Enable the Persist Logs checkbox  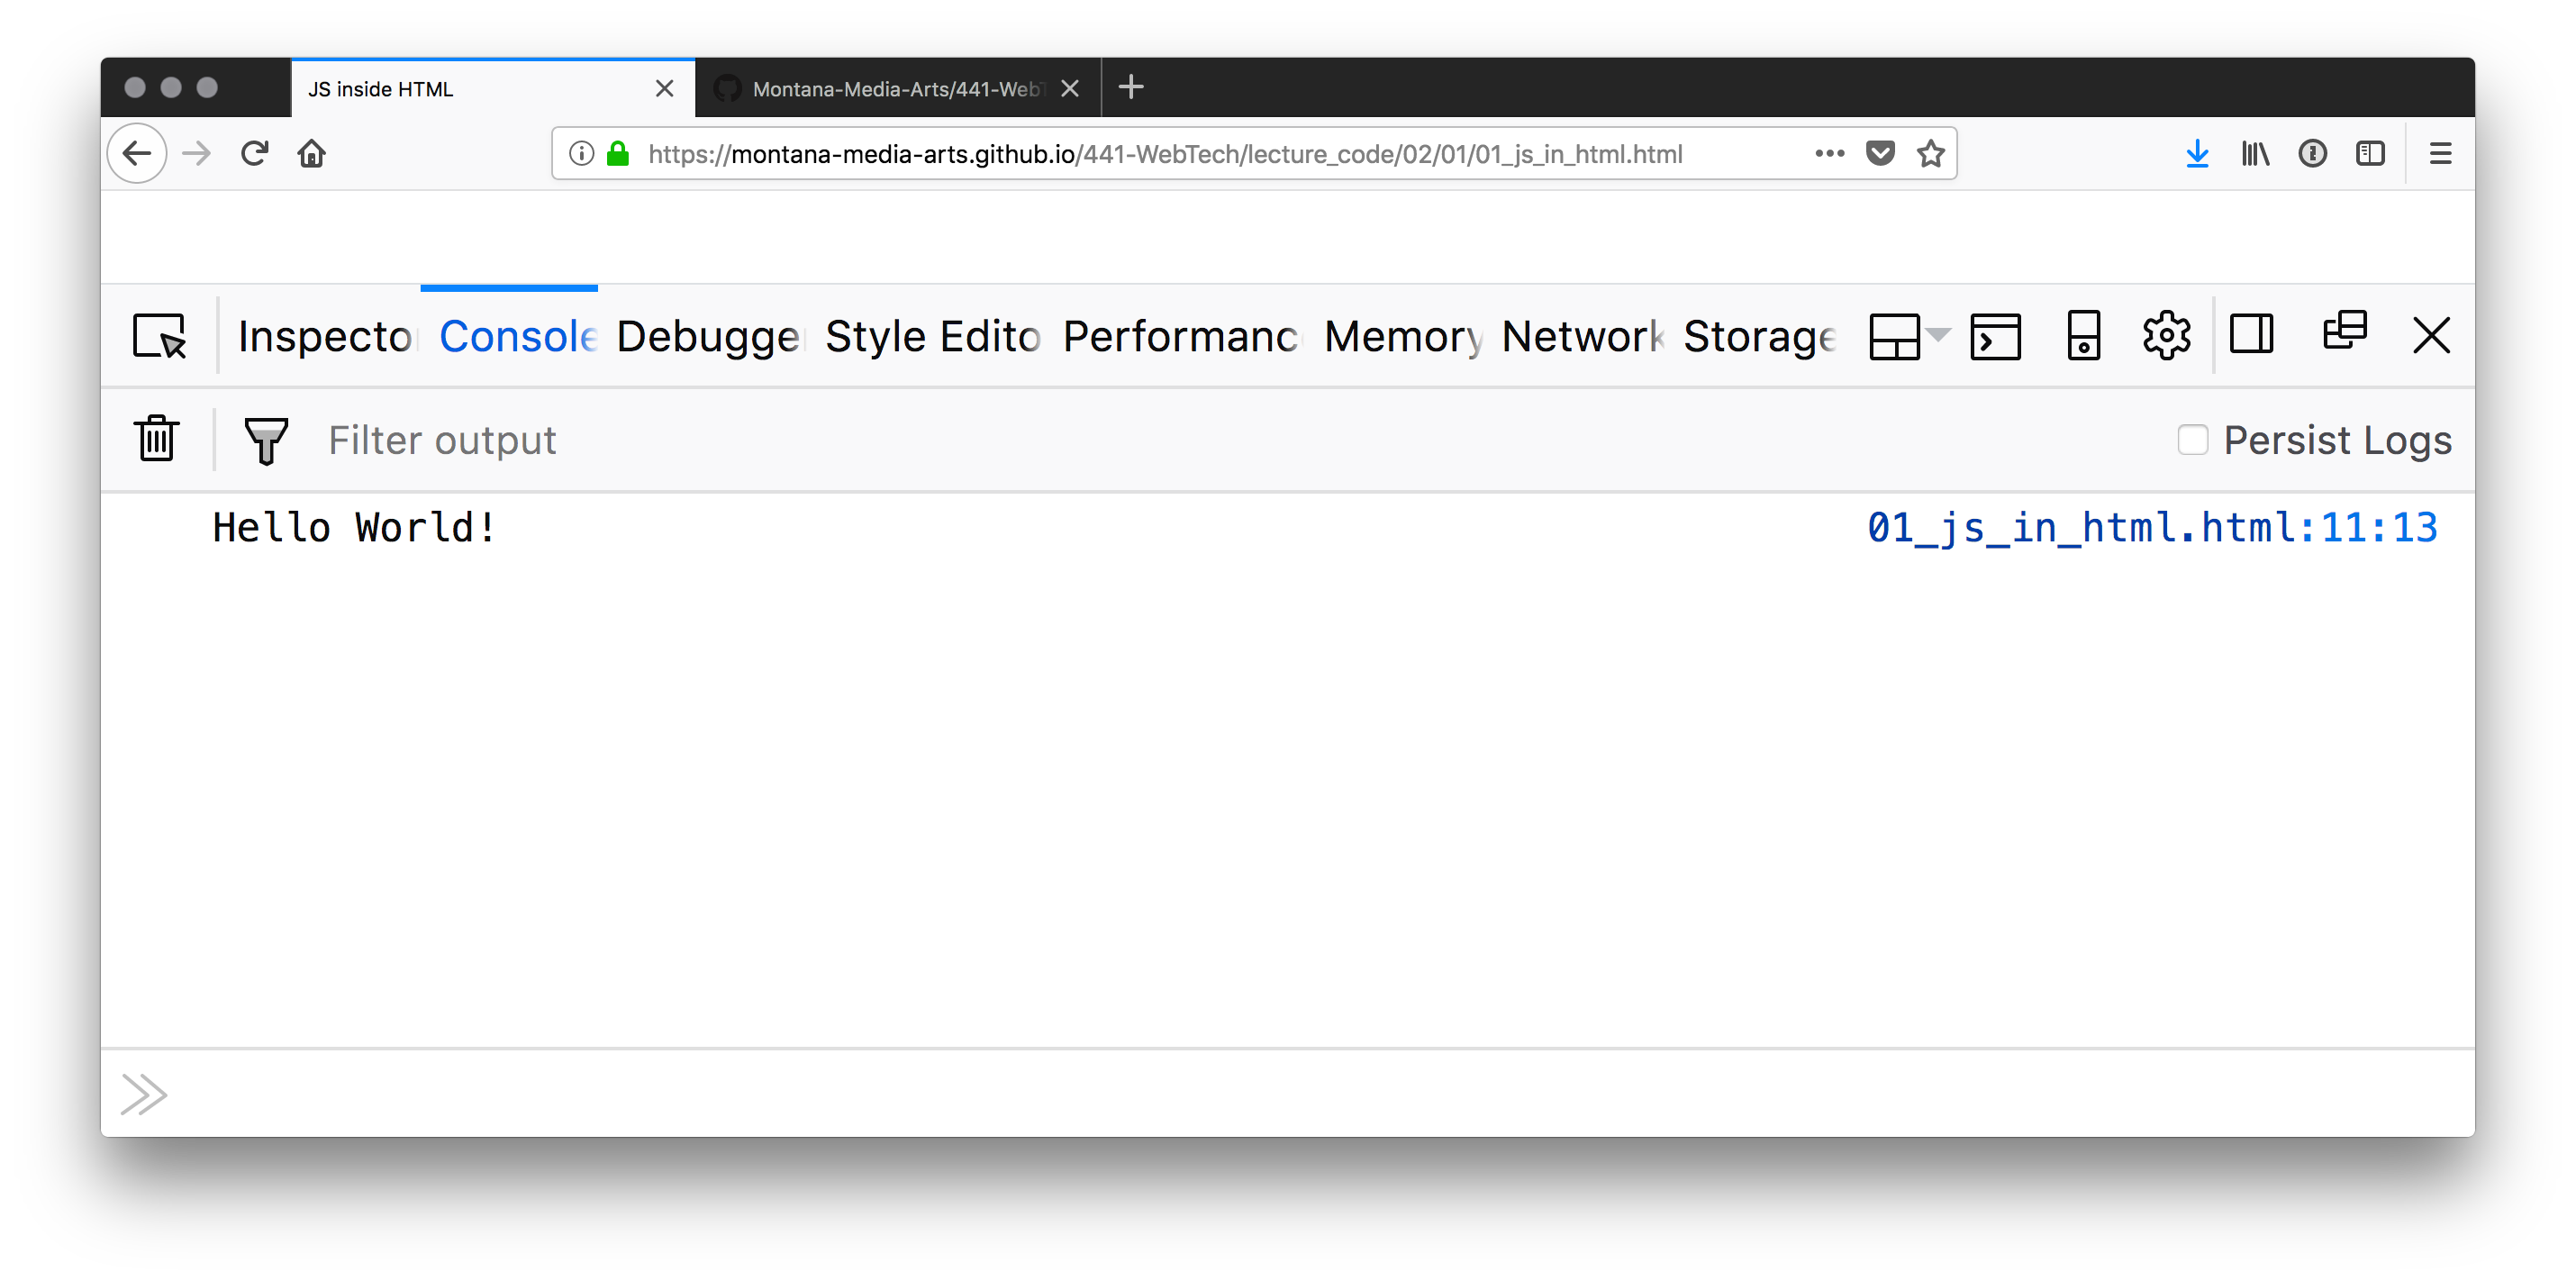[x=2192, y=440]
